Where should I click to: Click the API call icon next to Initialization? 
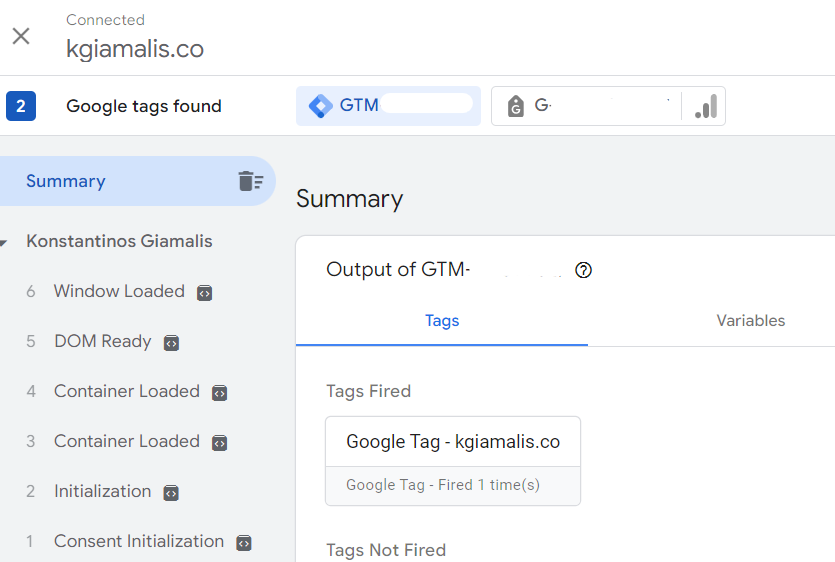(171, 493)
